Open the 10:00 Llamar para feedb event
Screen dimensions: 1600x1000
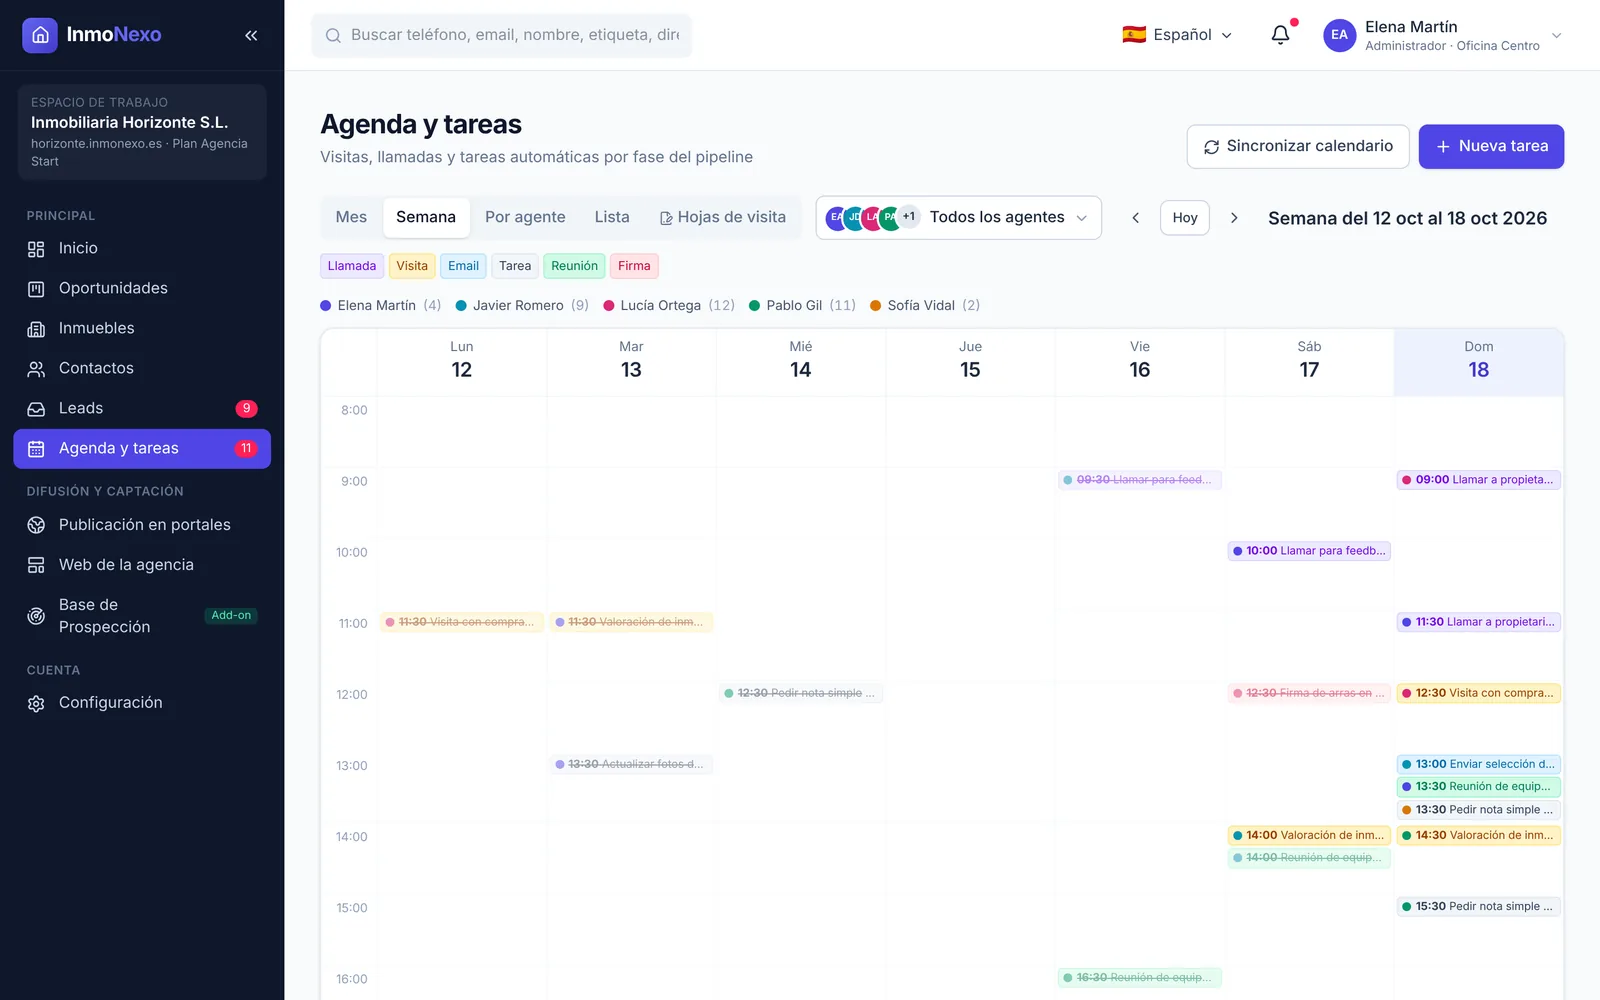click(x=1309, y=551)
